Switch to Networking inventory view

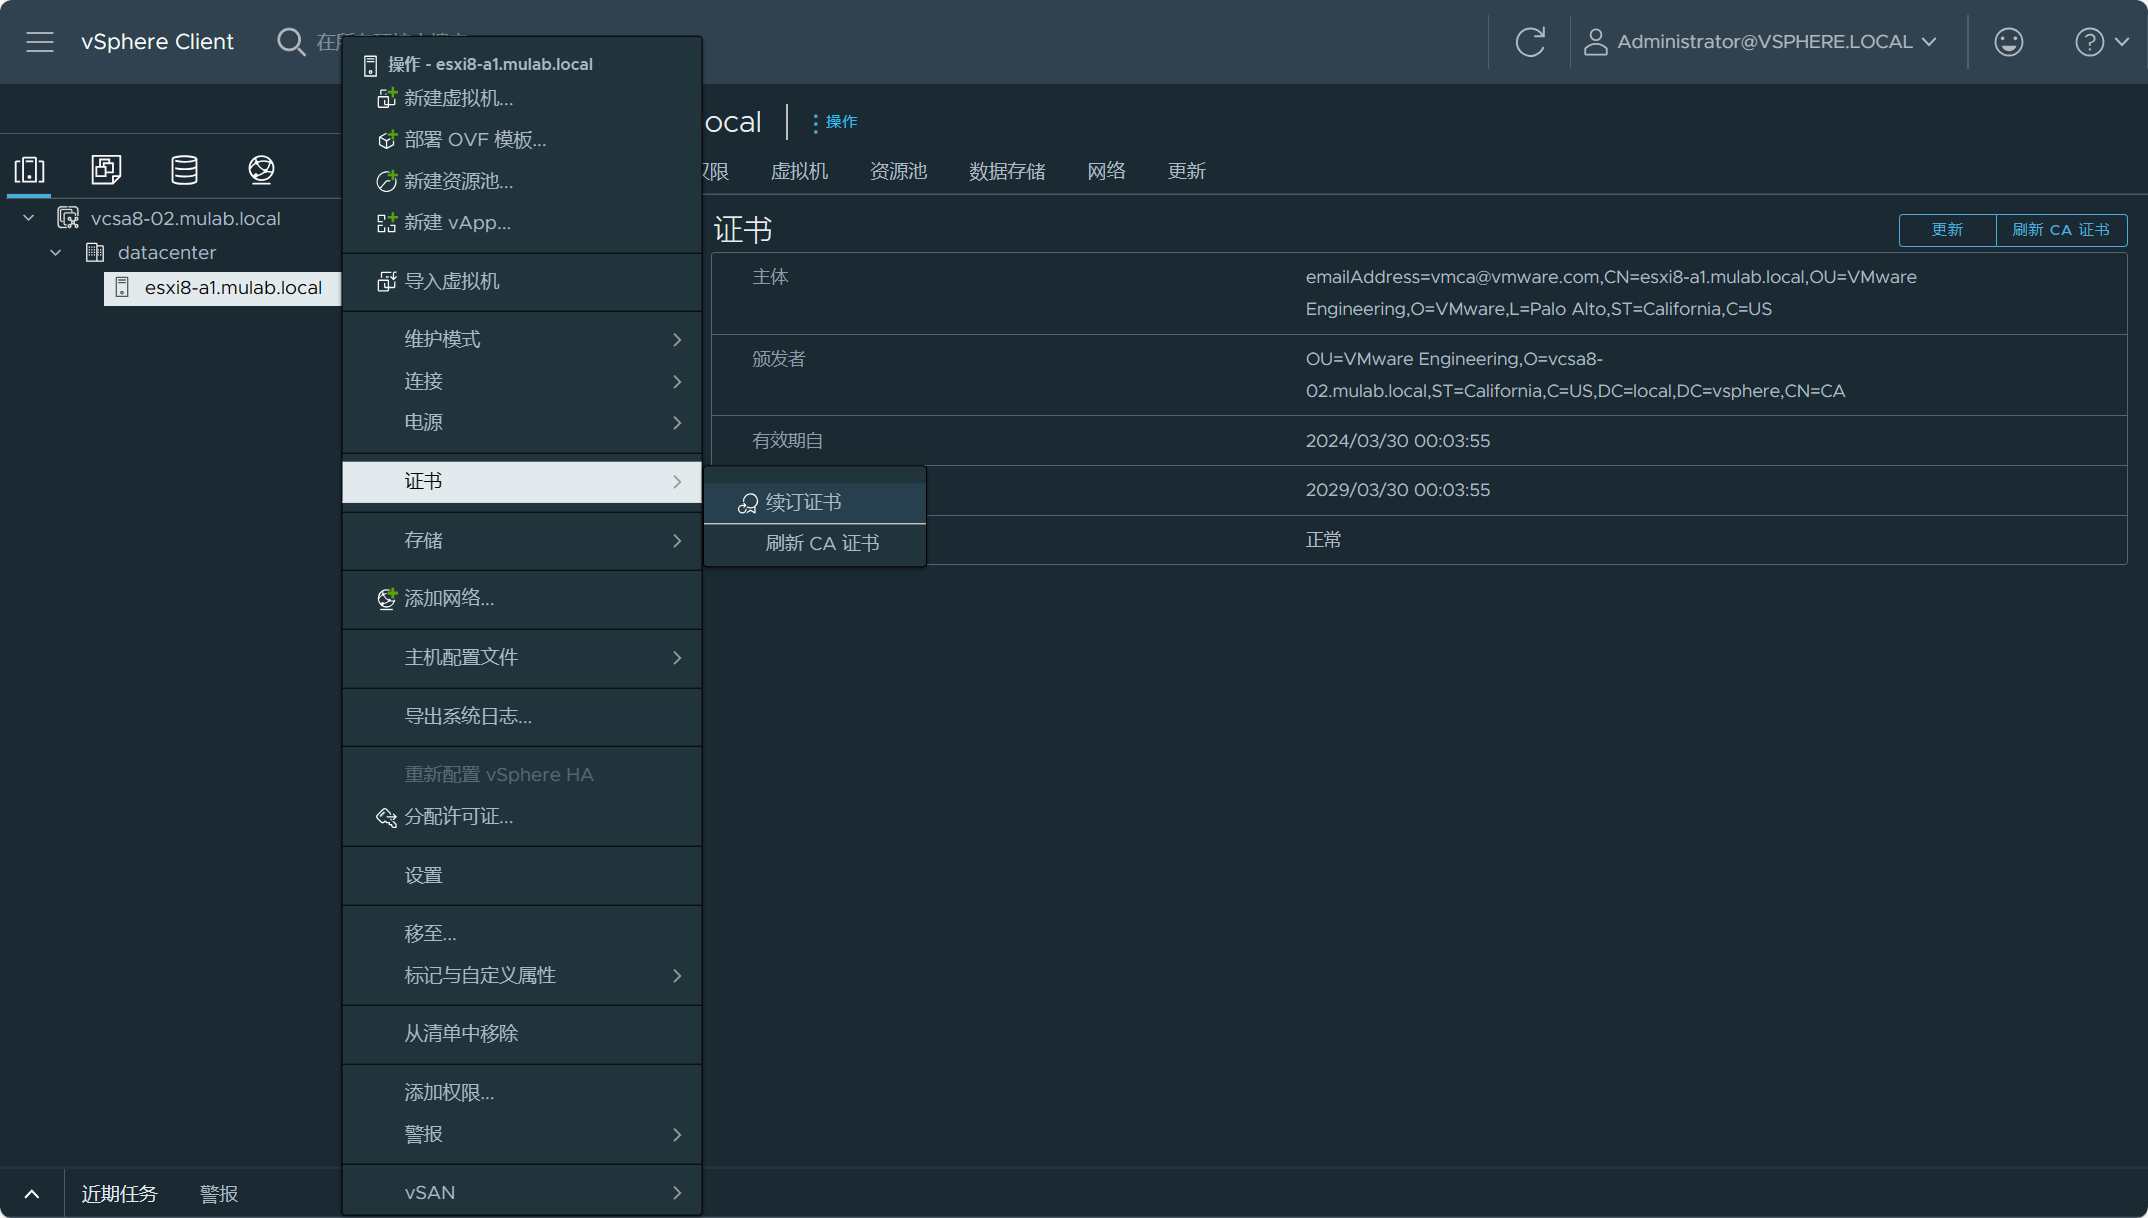pyautogui.click(x=261, y=170)
